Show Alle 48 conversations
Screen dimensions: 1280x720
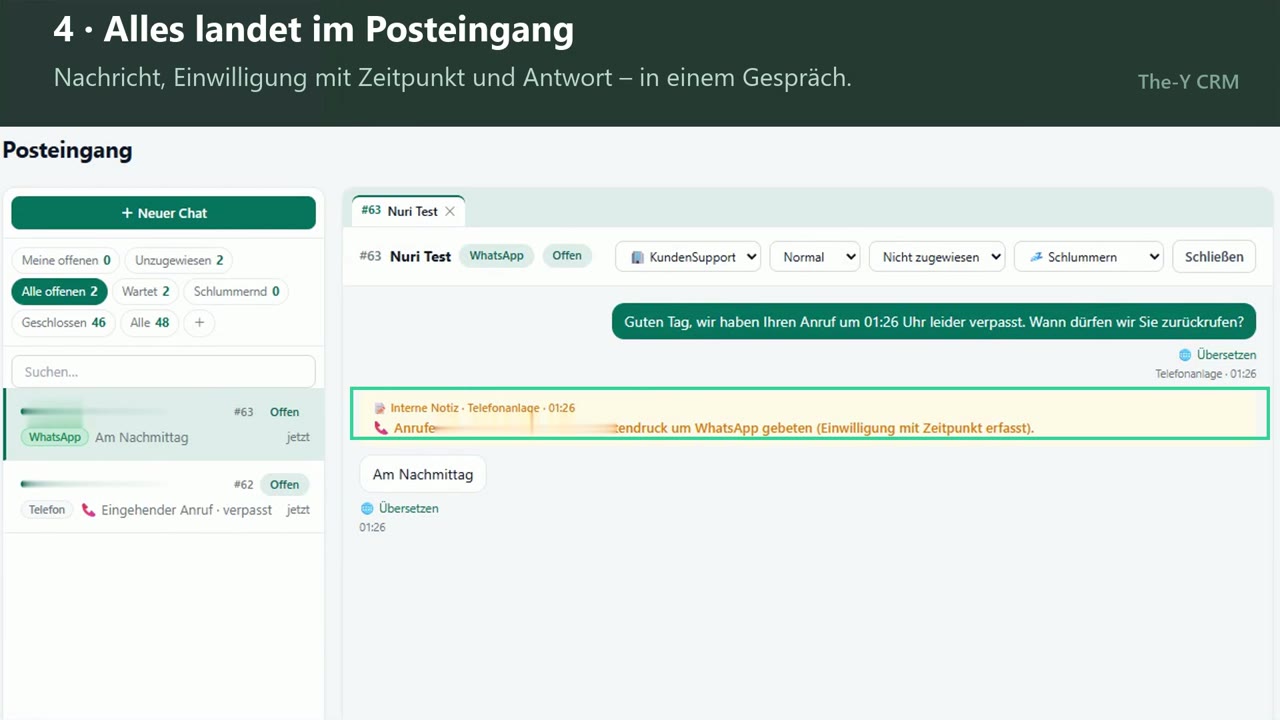tap(150, 322)
